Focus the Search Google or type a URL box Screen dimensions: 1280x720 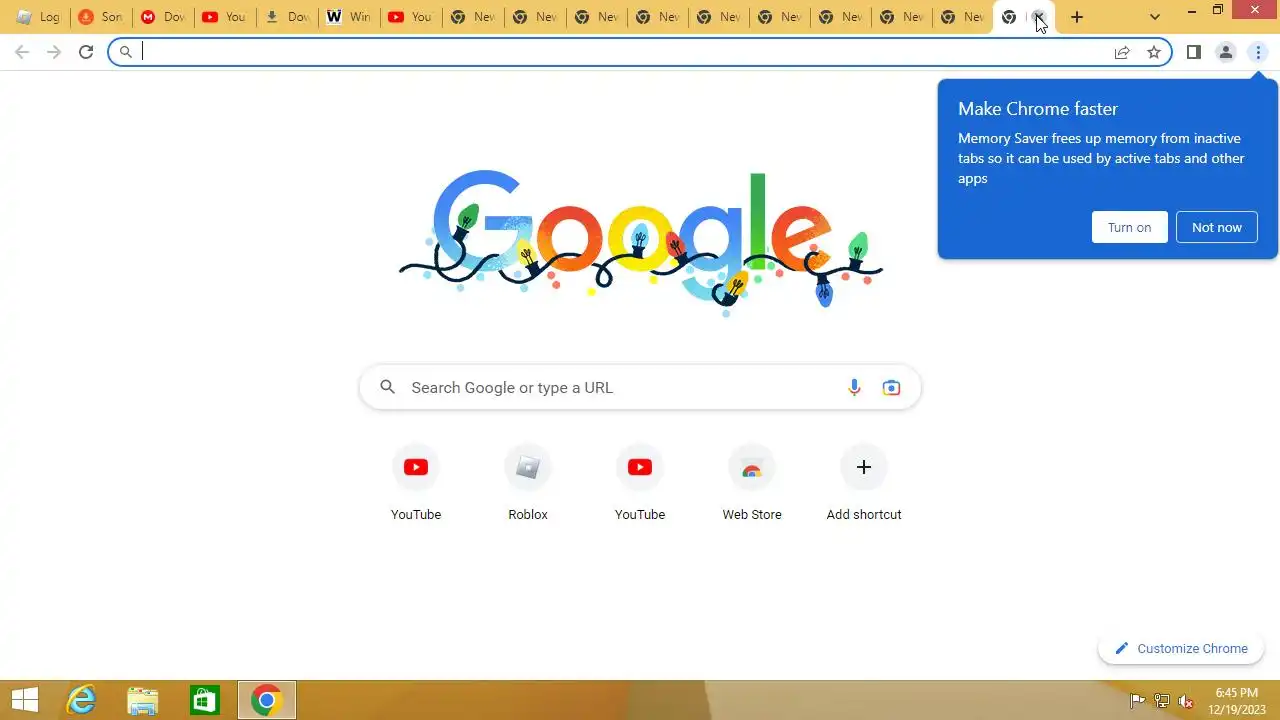coord(640,388)
